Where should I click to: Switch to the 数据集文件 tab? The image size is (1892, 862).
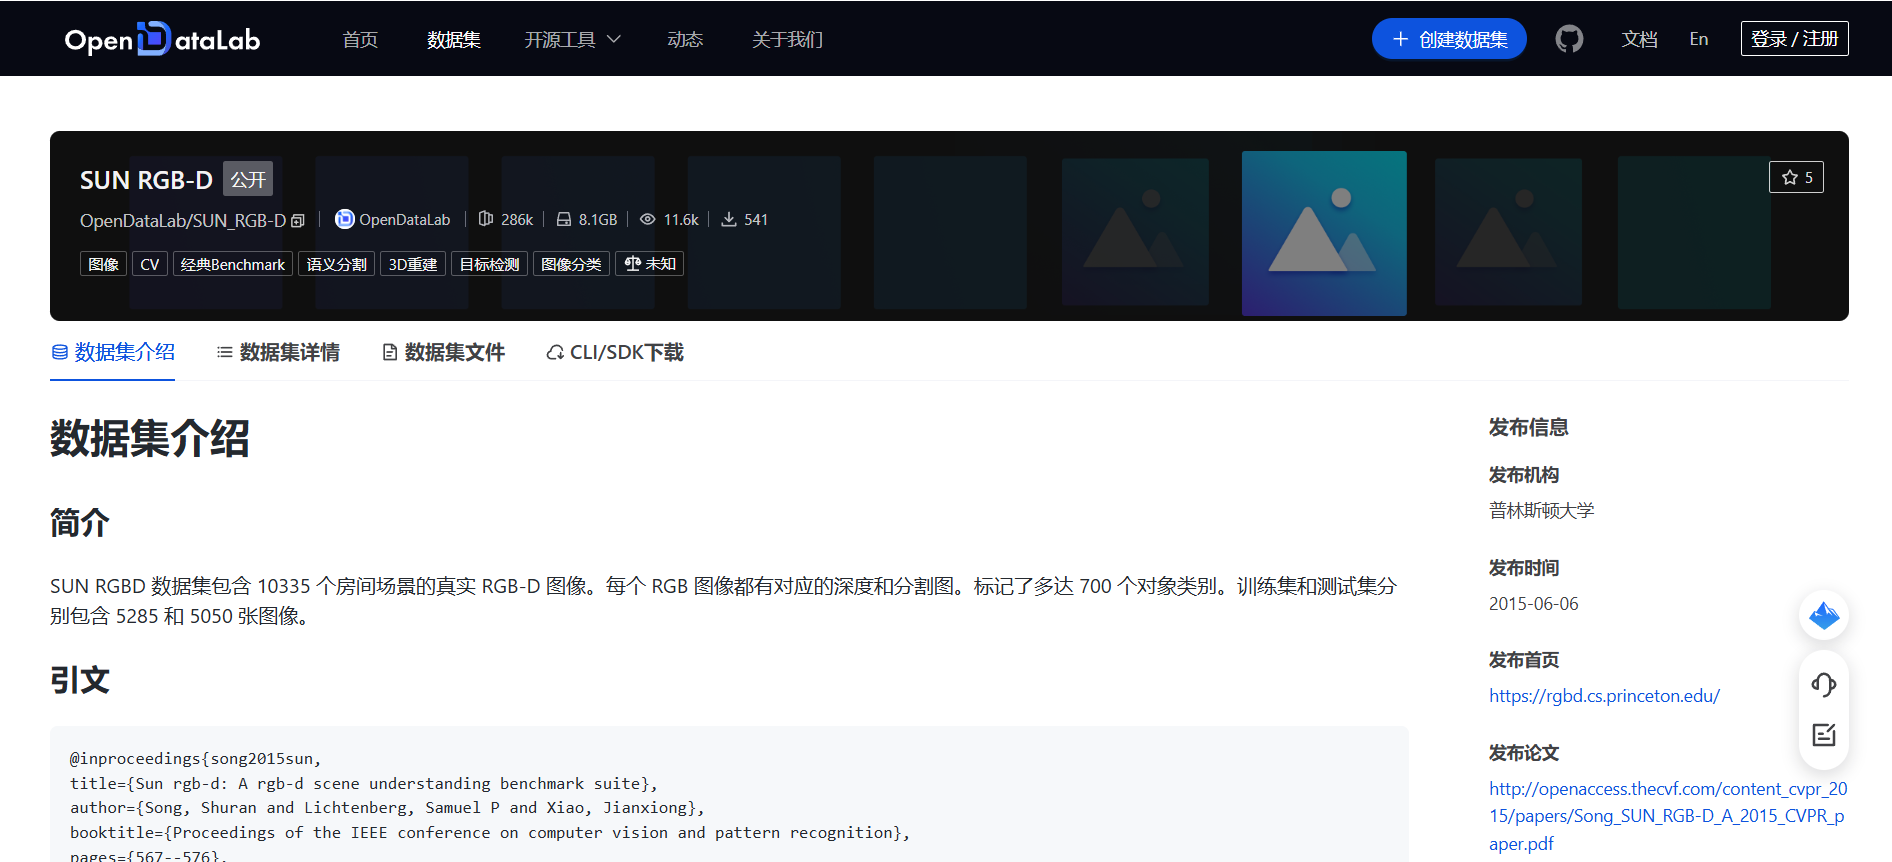tap(443, 352)
